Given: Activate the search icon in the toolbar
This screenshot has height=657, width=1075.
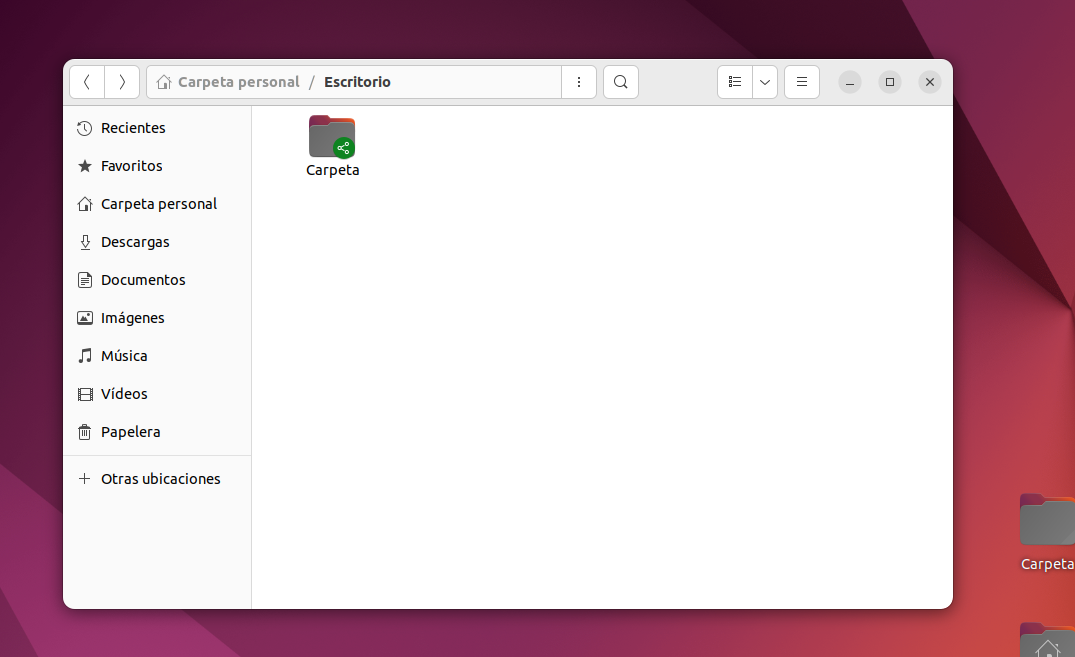Looking at the screenshot, I should tap(620, 82).
